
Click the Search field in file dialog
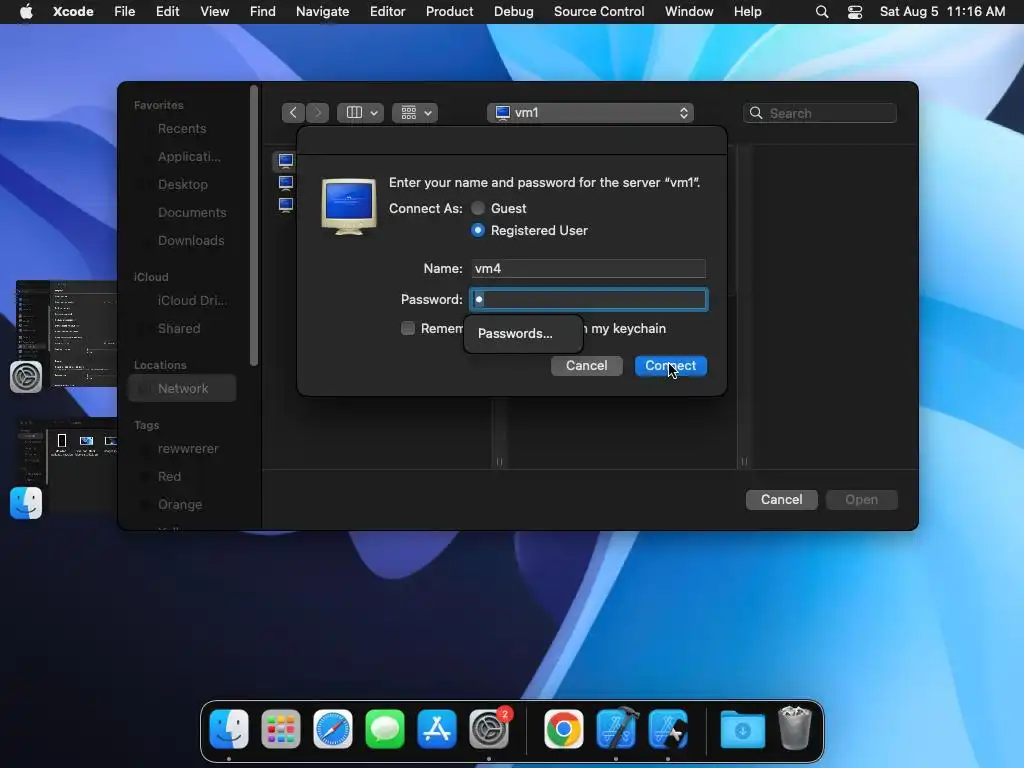[820, 113]
